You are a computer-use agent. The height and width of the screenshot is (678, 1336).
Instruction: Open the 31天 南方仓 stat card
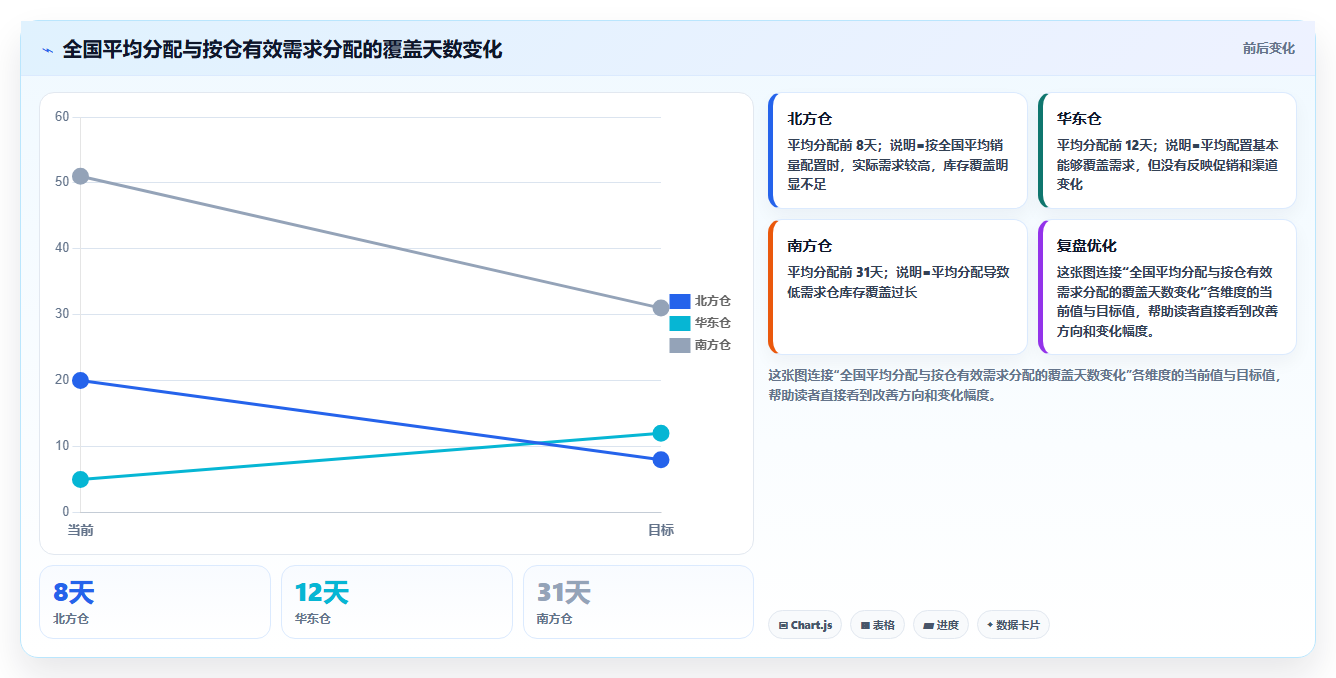638,602
